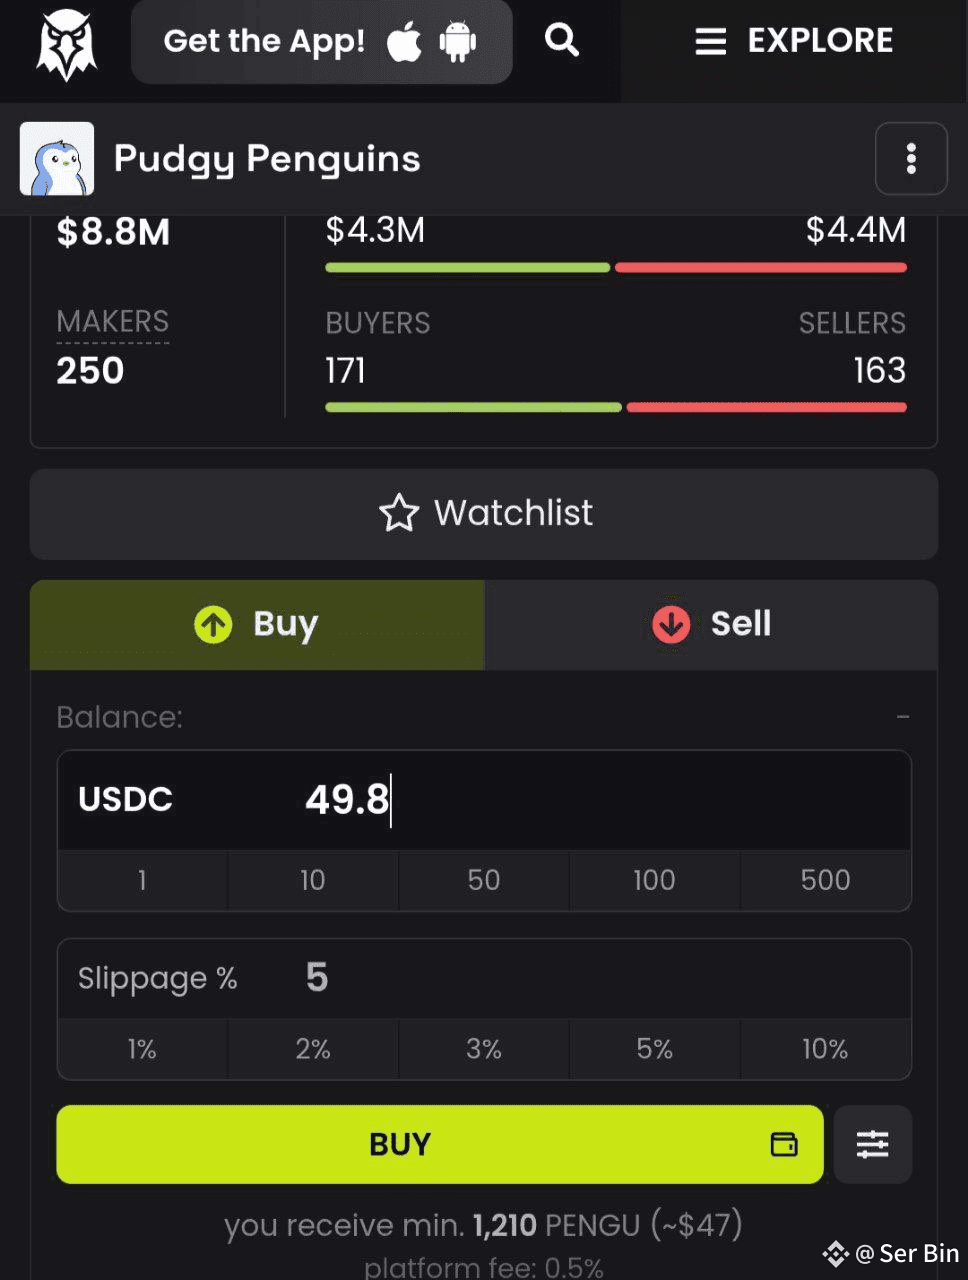The image size is (968, 1280).
Task: Switch to the Buy tab
Action: [x=257, y=625]
